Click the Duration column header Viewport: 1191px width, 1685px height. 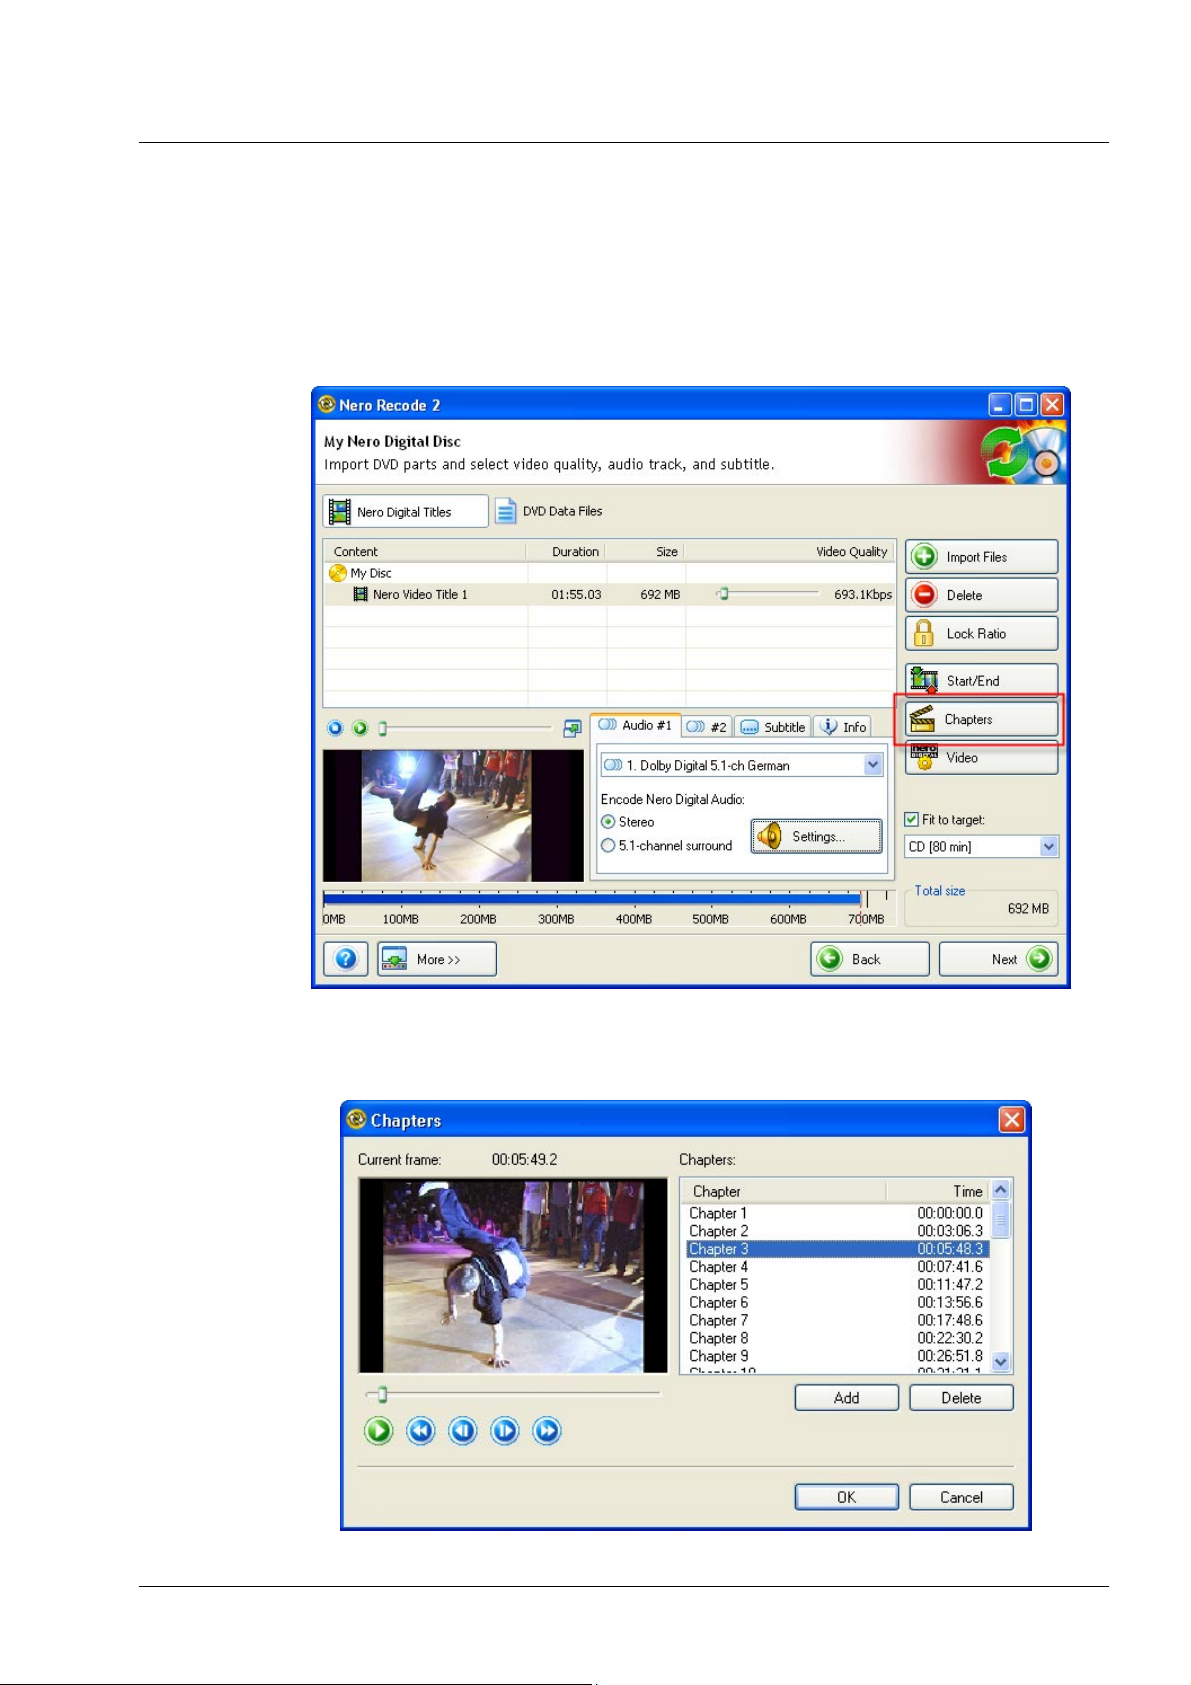click(566, 551)
